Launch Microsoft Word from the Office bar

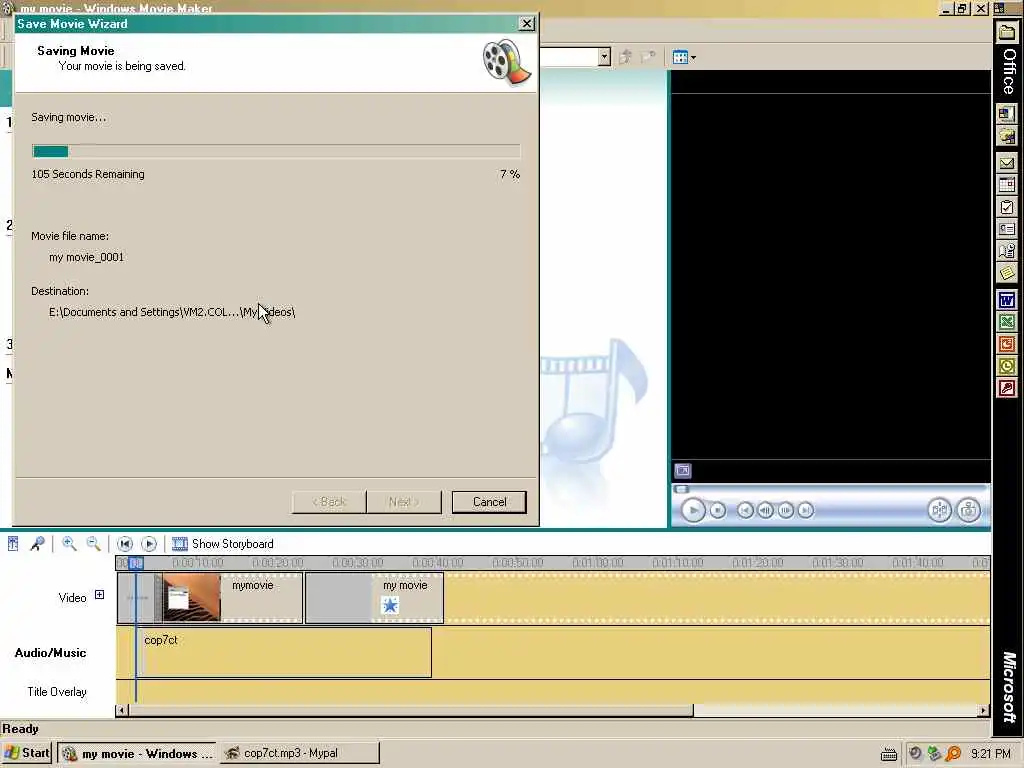1007,301
